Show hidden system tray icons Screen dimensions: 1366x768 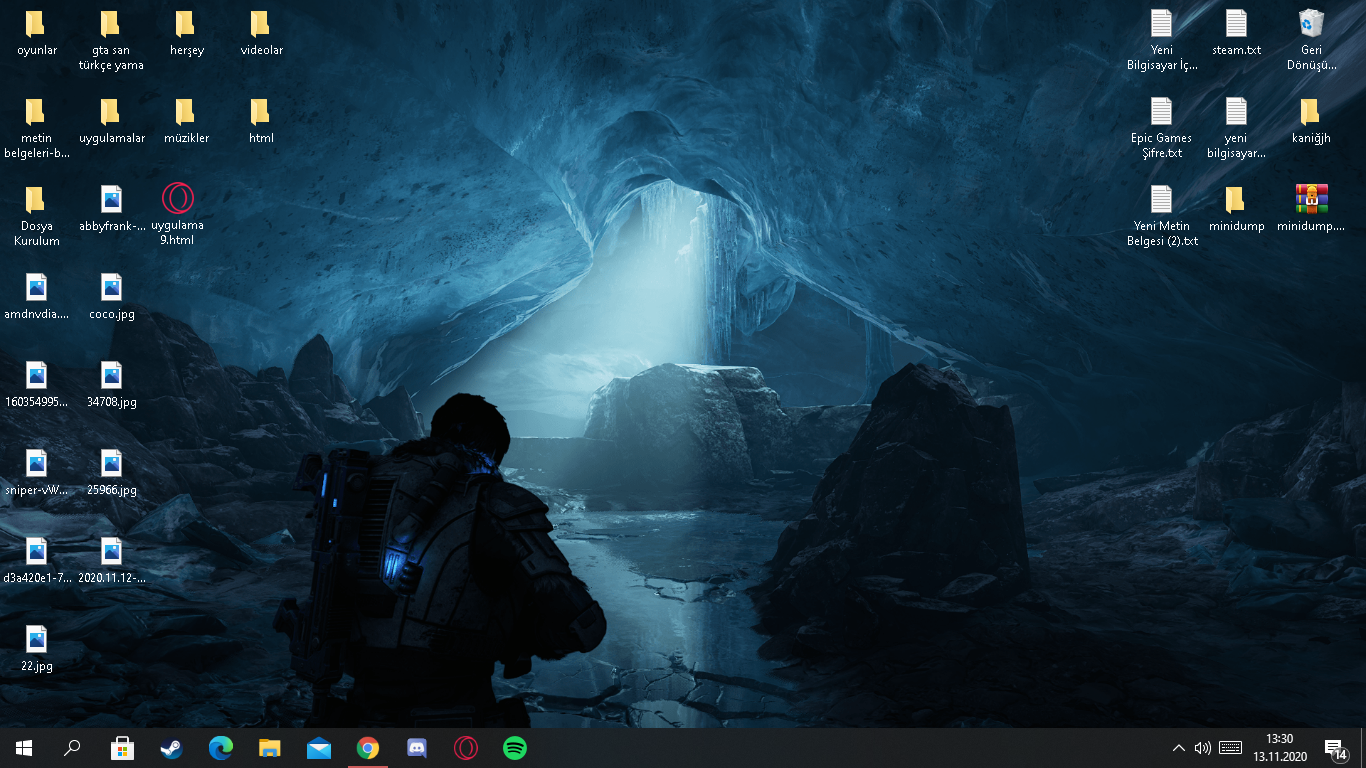pos(1179,748)
